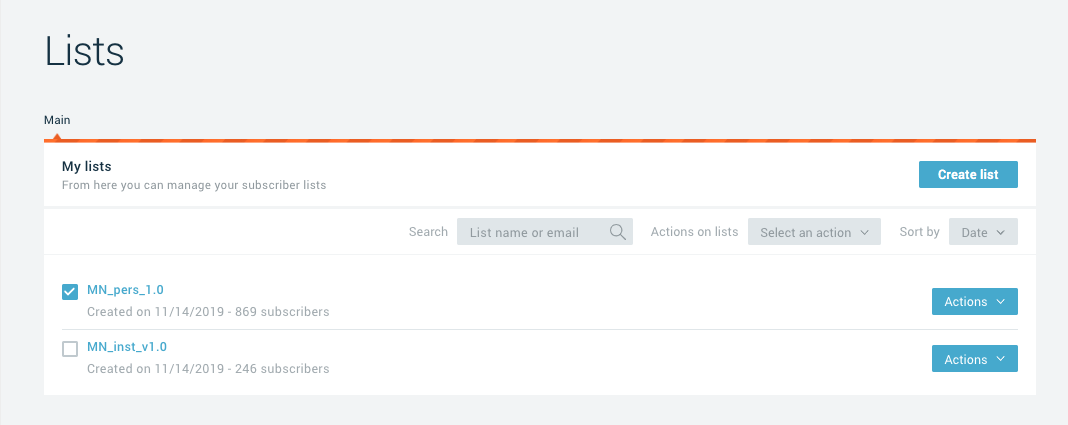1068x425 pixels.
Task: Expand the Sort by Date dropdown
Action: (x=983, y=232)
